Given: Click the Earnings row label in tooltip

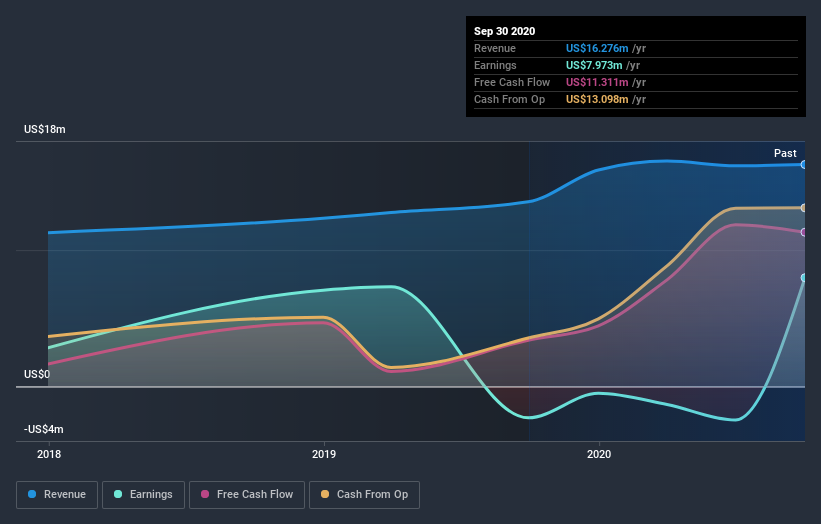Looking at the screenshot, I should pyautogui.click(x=495, y=65).
